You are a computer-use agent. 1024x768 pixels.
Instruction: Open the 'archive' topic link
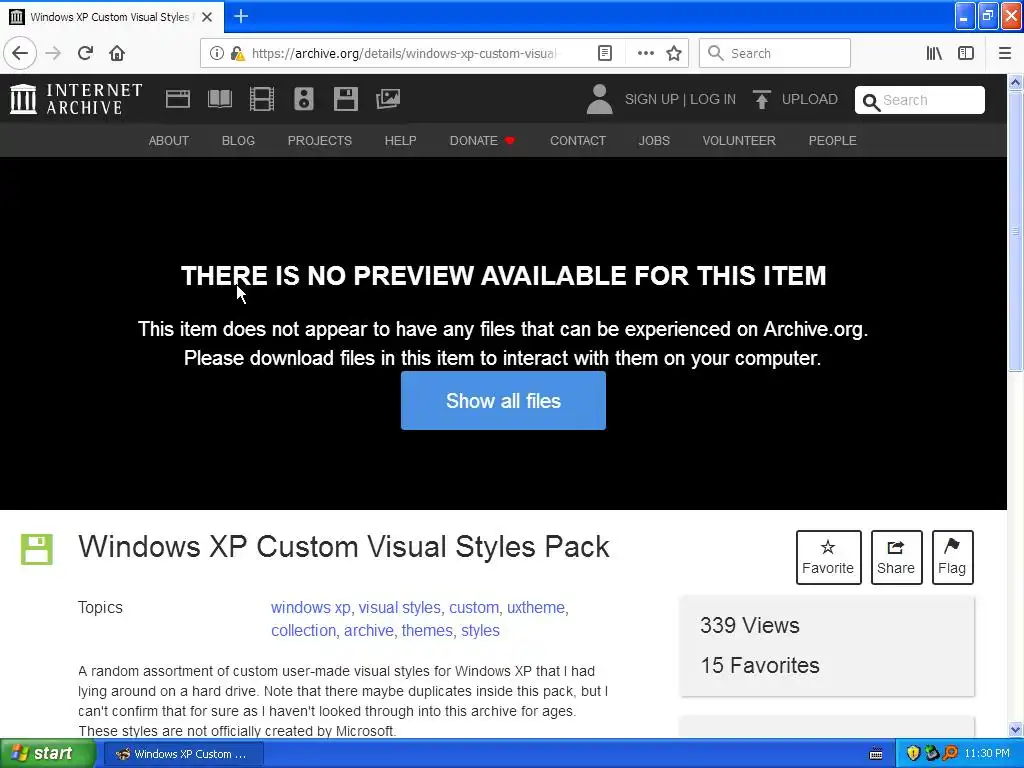[x=368, y=630]
